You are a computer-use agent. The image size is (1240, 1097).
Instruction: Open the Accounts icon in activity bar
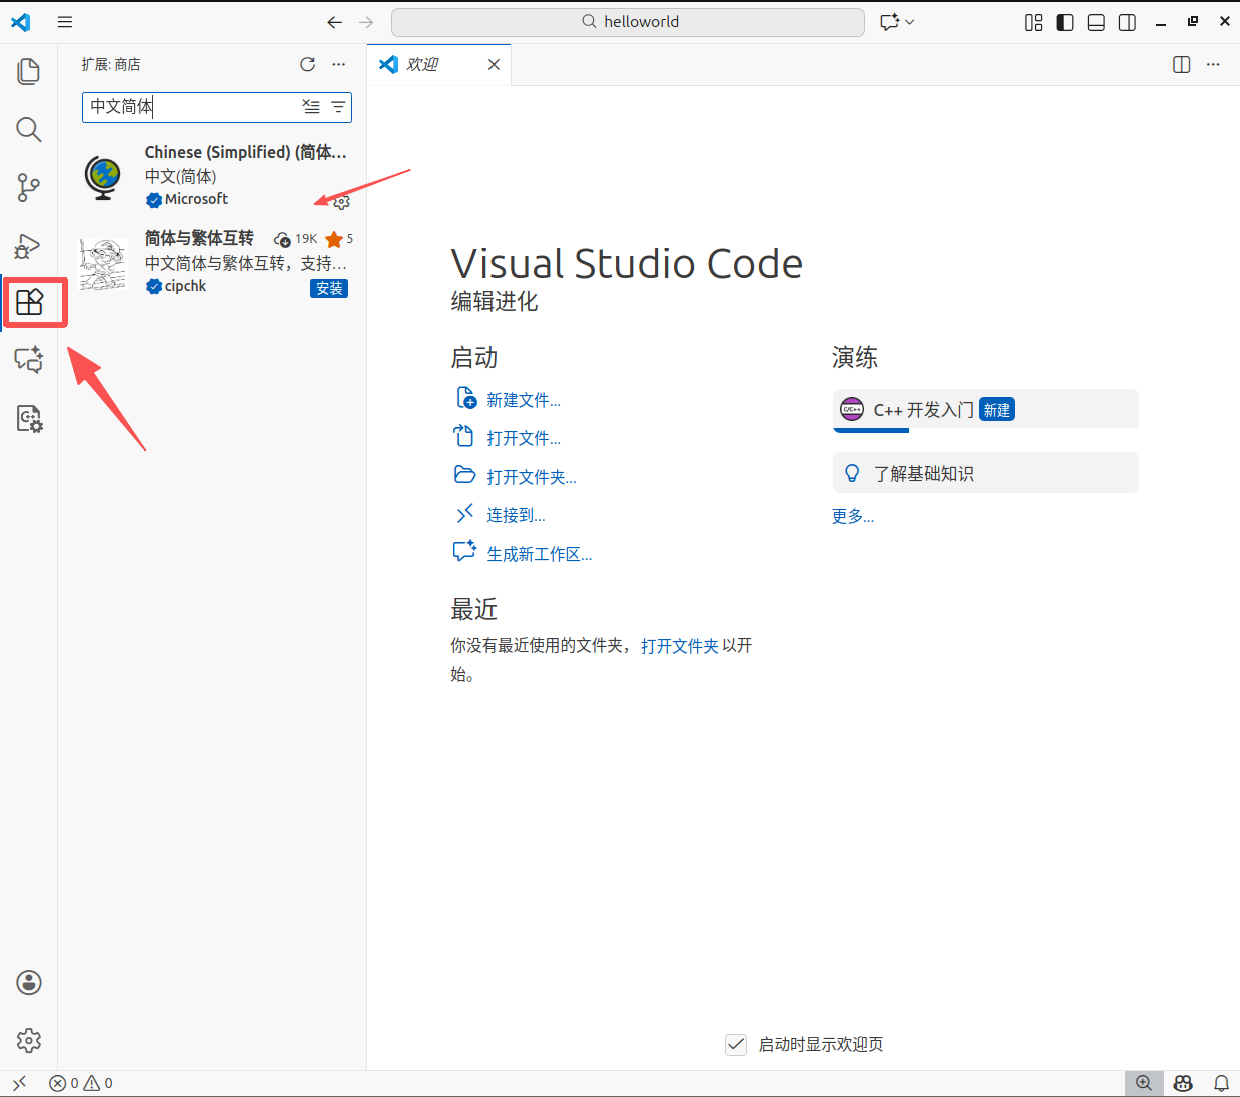tap(29, 982)
